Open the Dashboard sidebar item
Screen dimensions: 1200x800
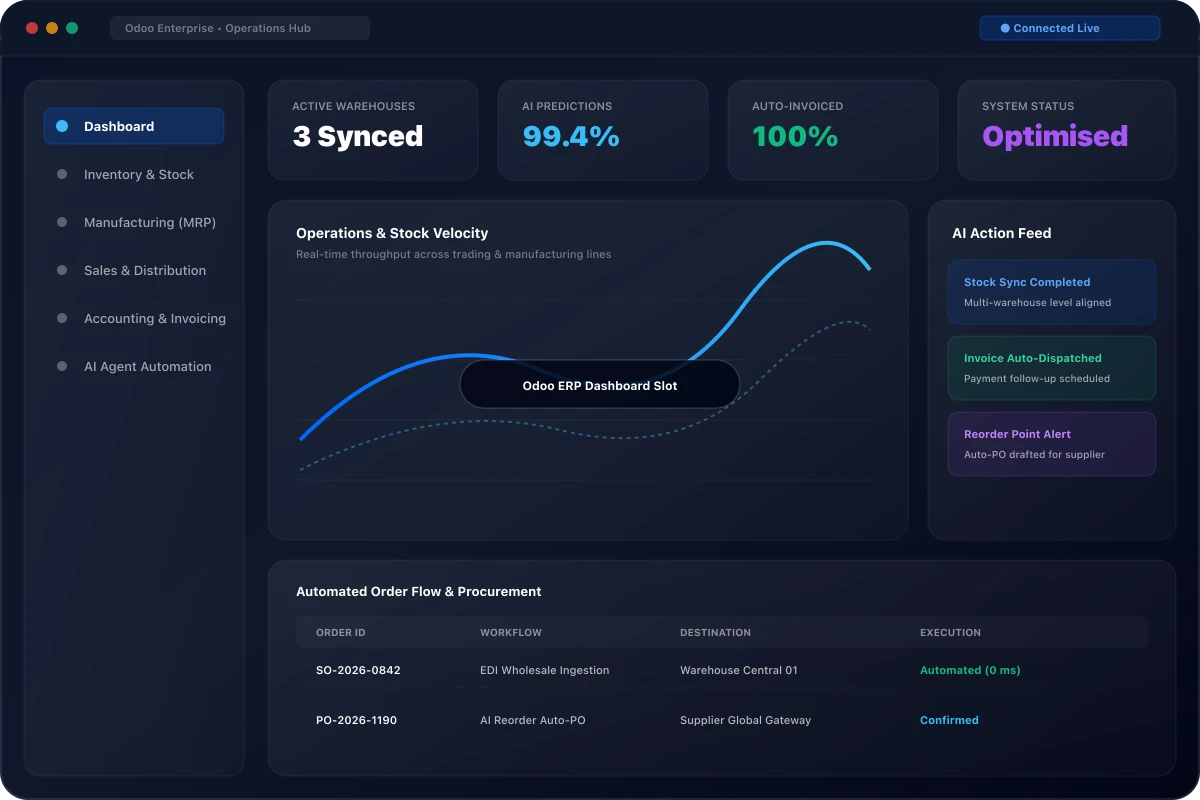[133, 126]
